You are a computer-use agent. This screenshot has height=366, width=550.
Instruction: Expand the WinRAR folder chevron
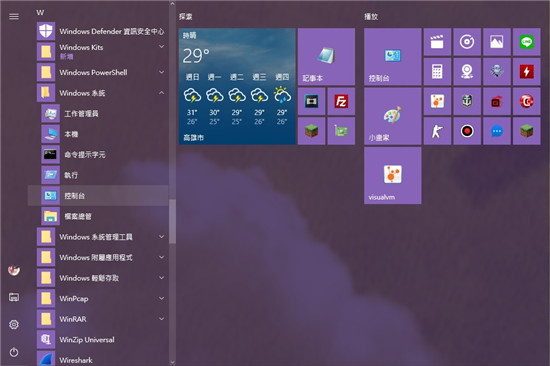(x=161, y=319)
